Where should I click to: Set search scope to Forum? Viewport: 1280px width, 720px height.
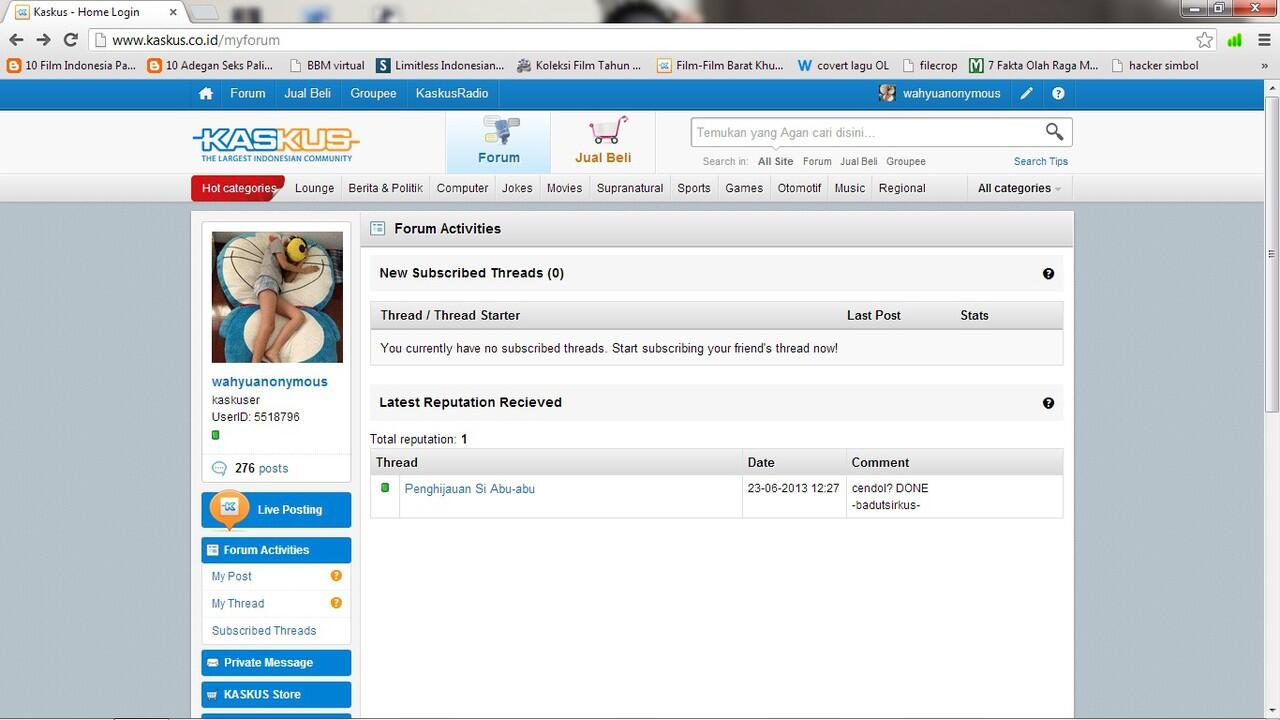[817, 161]
